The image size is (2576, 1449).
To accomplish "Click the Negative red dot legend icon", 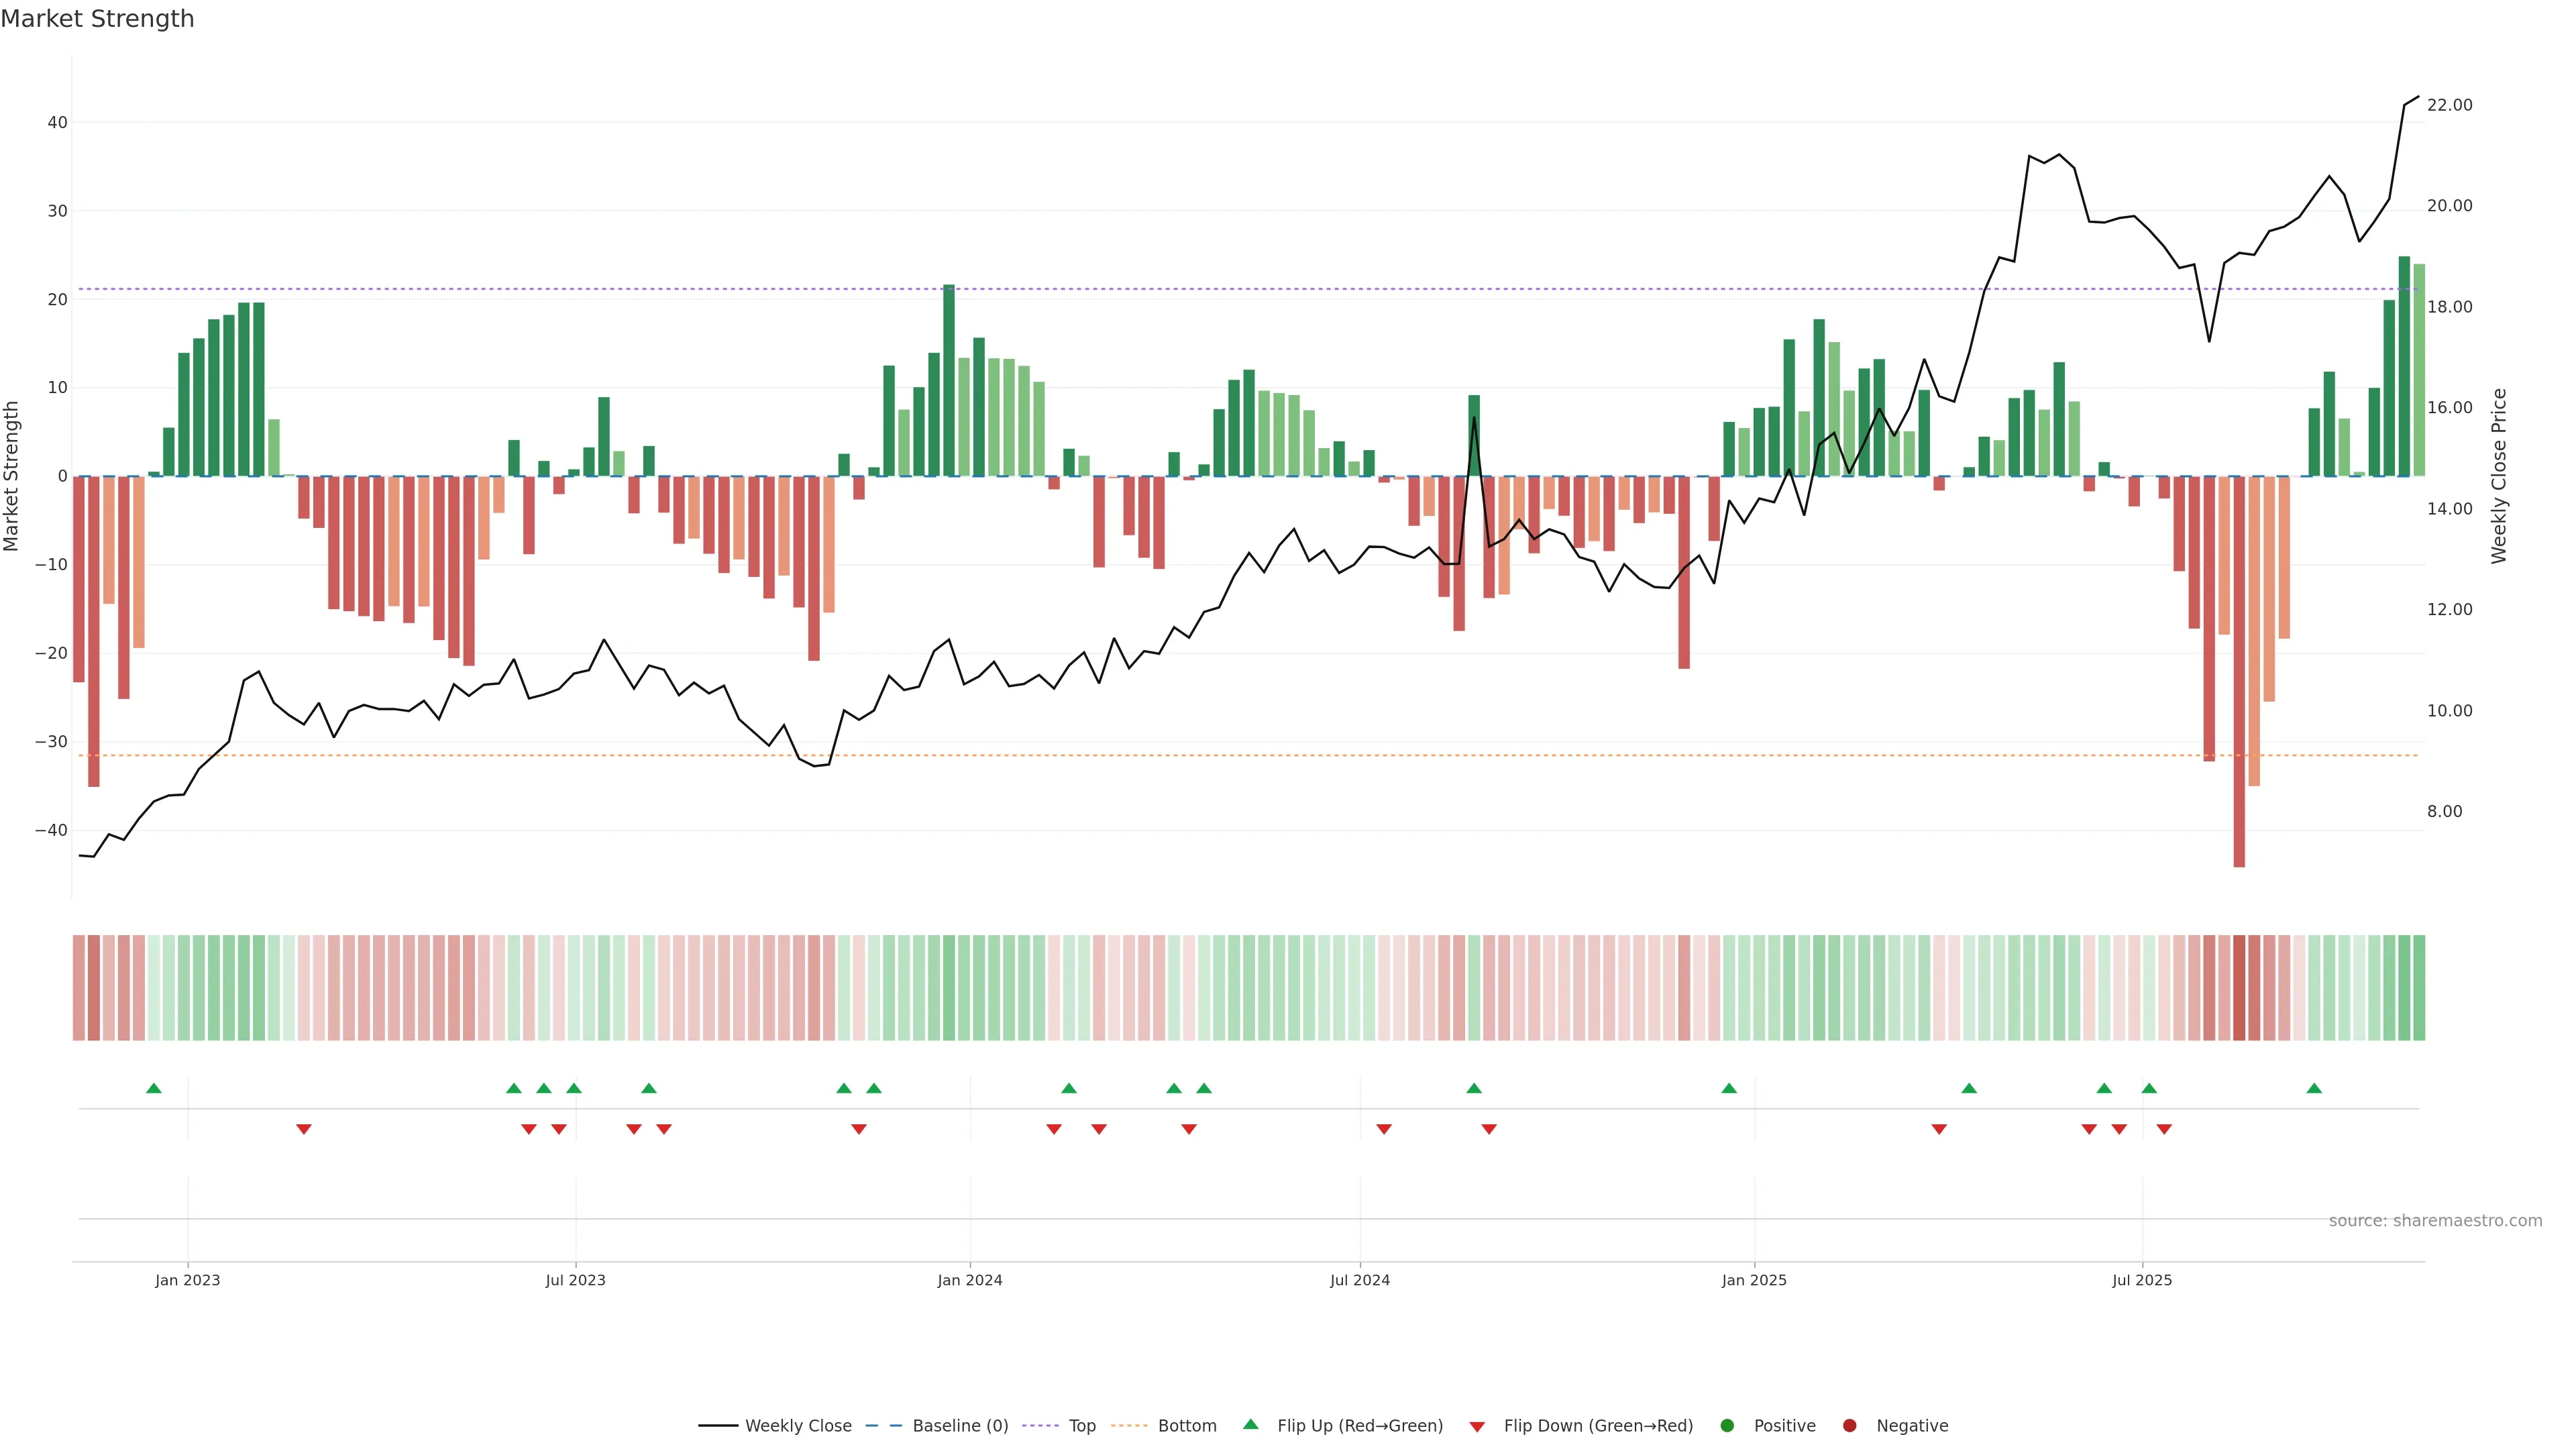I will (1849, 1425).
